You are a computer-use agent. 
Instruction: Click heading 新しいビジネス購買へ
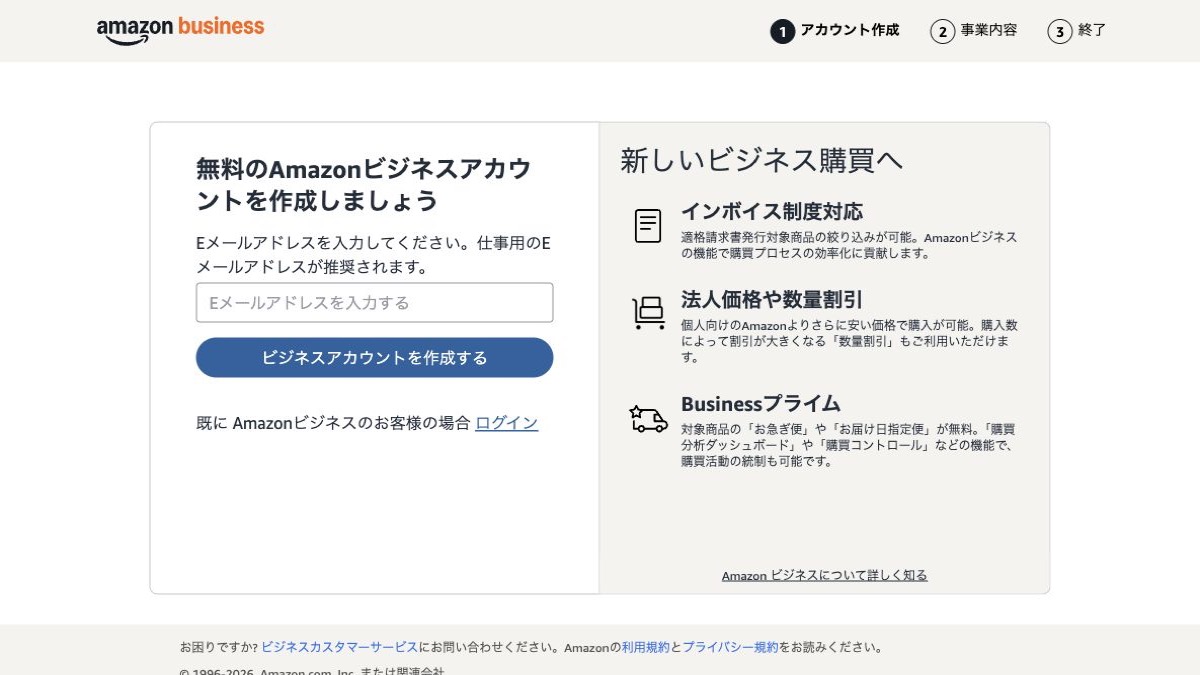761,160
